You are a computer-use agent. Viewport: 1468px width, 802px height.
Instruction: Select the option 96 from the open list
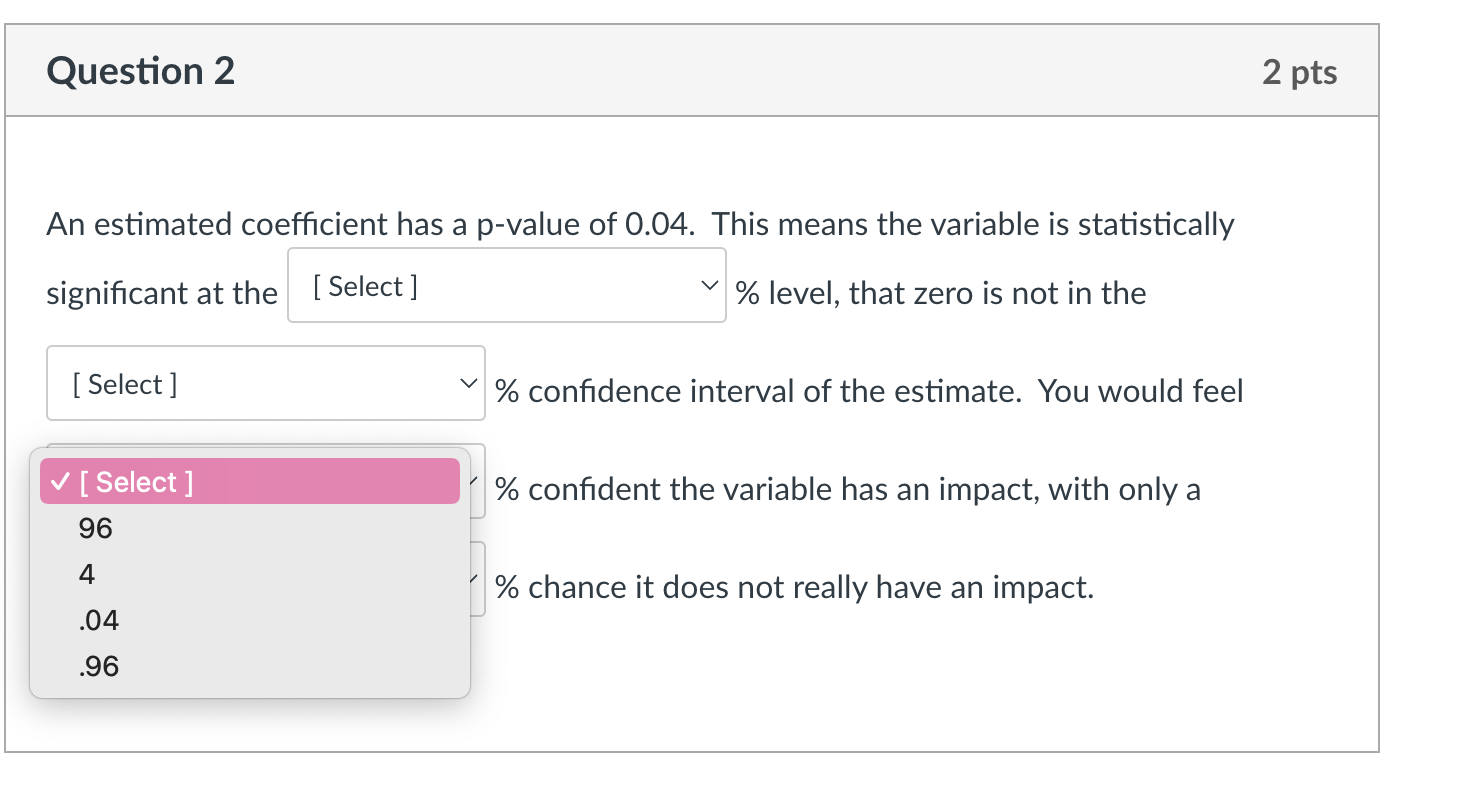tap(95, 528)
